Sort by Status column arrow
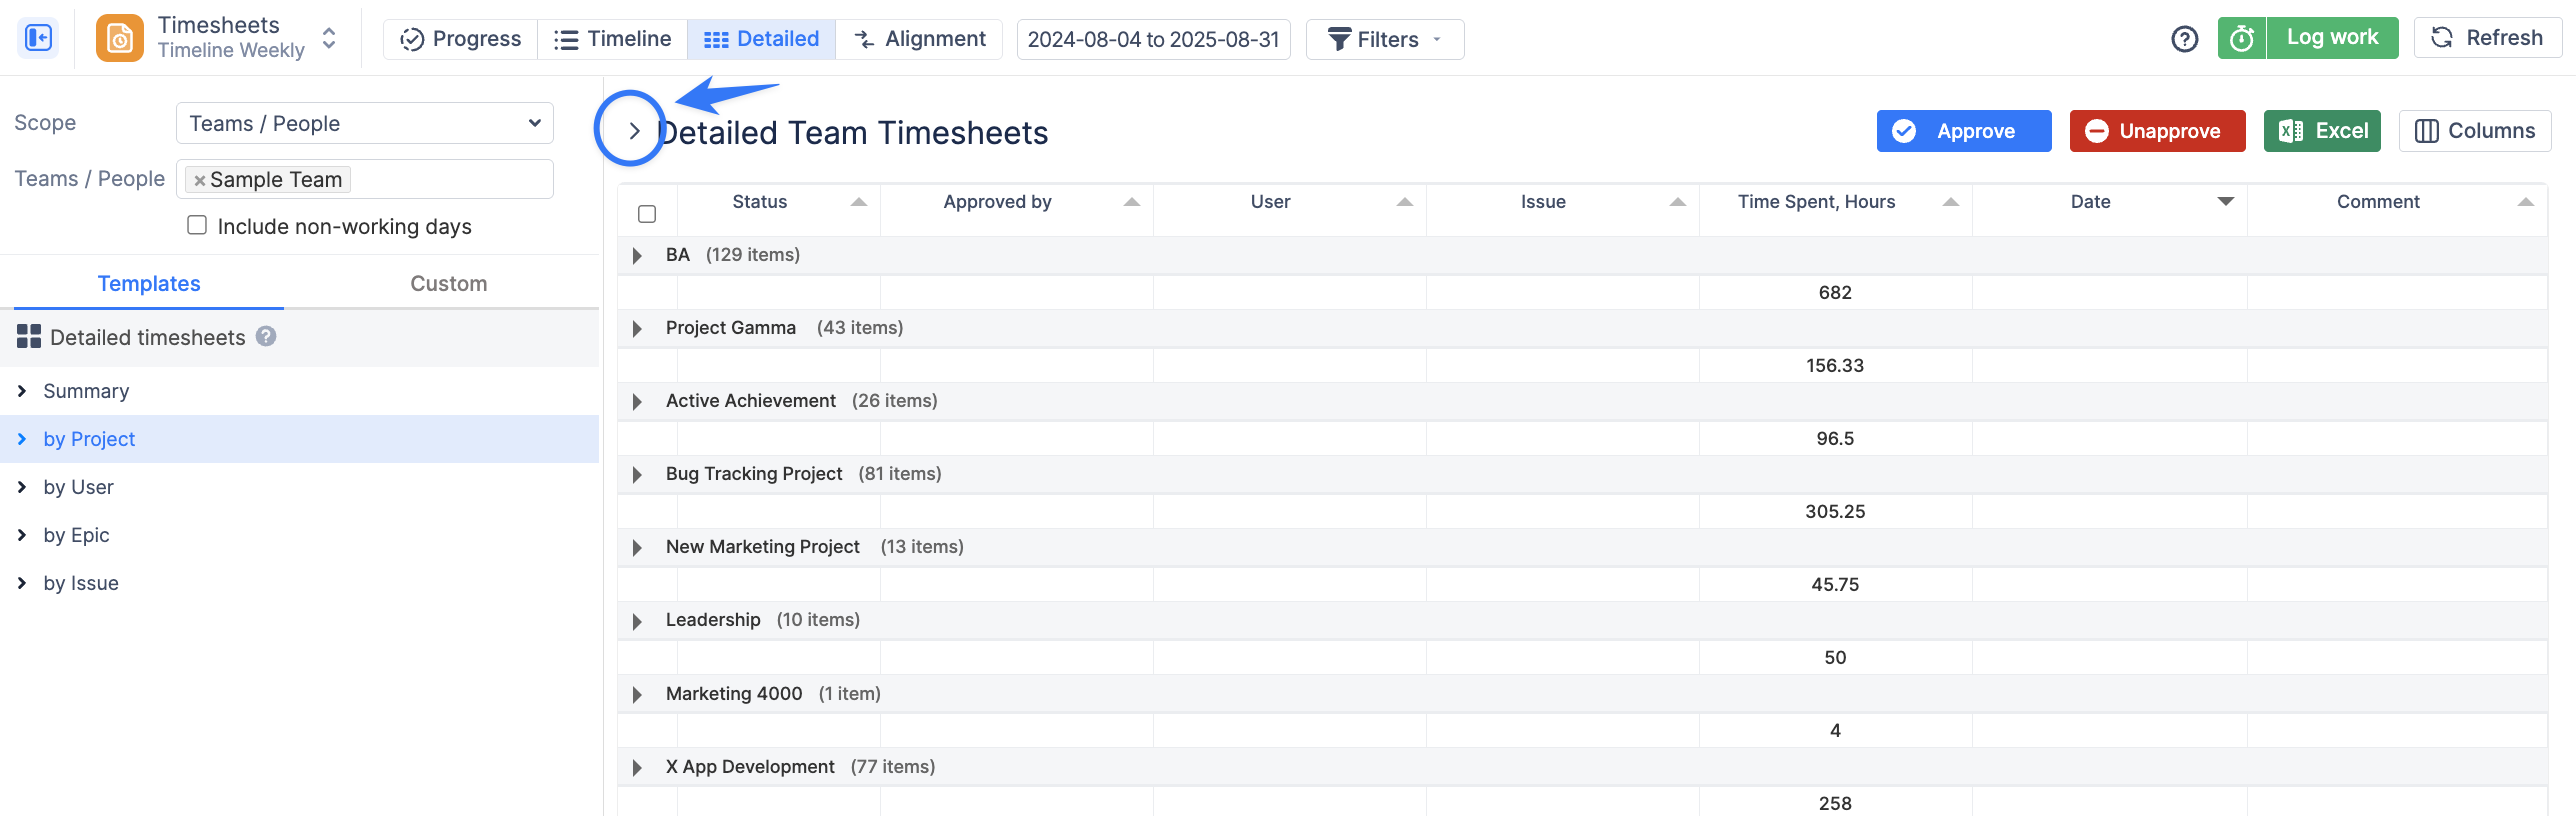The width and height of the screenshot is (2576, 816). 858,202
